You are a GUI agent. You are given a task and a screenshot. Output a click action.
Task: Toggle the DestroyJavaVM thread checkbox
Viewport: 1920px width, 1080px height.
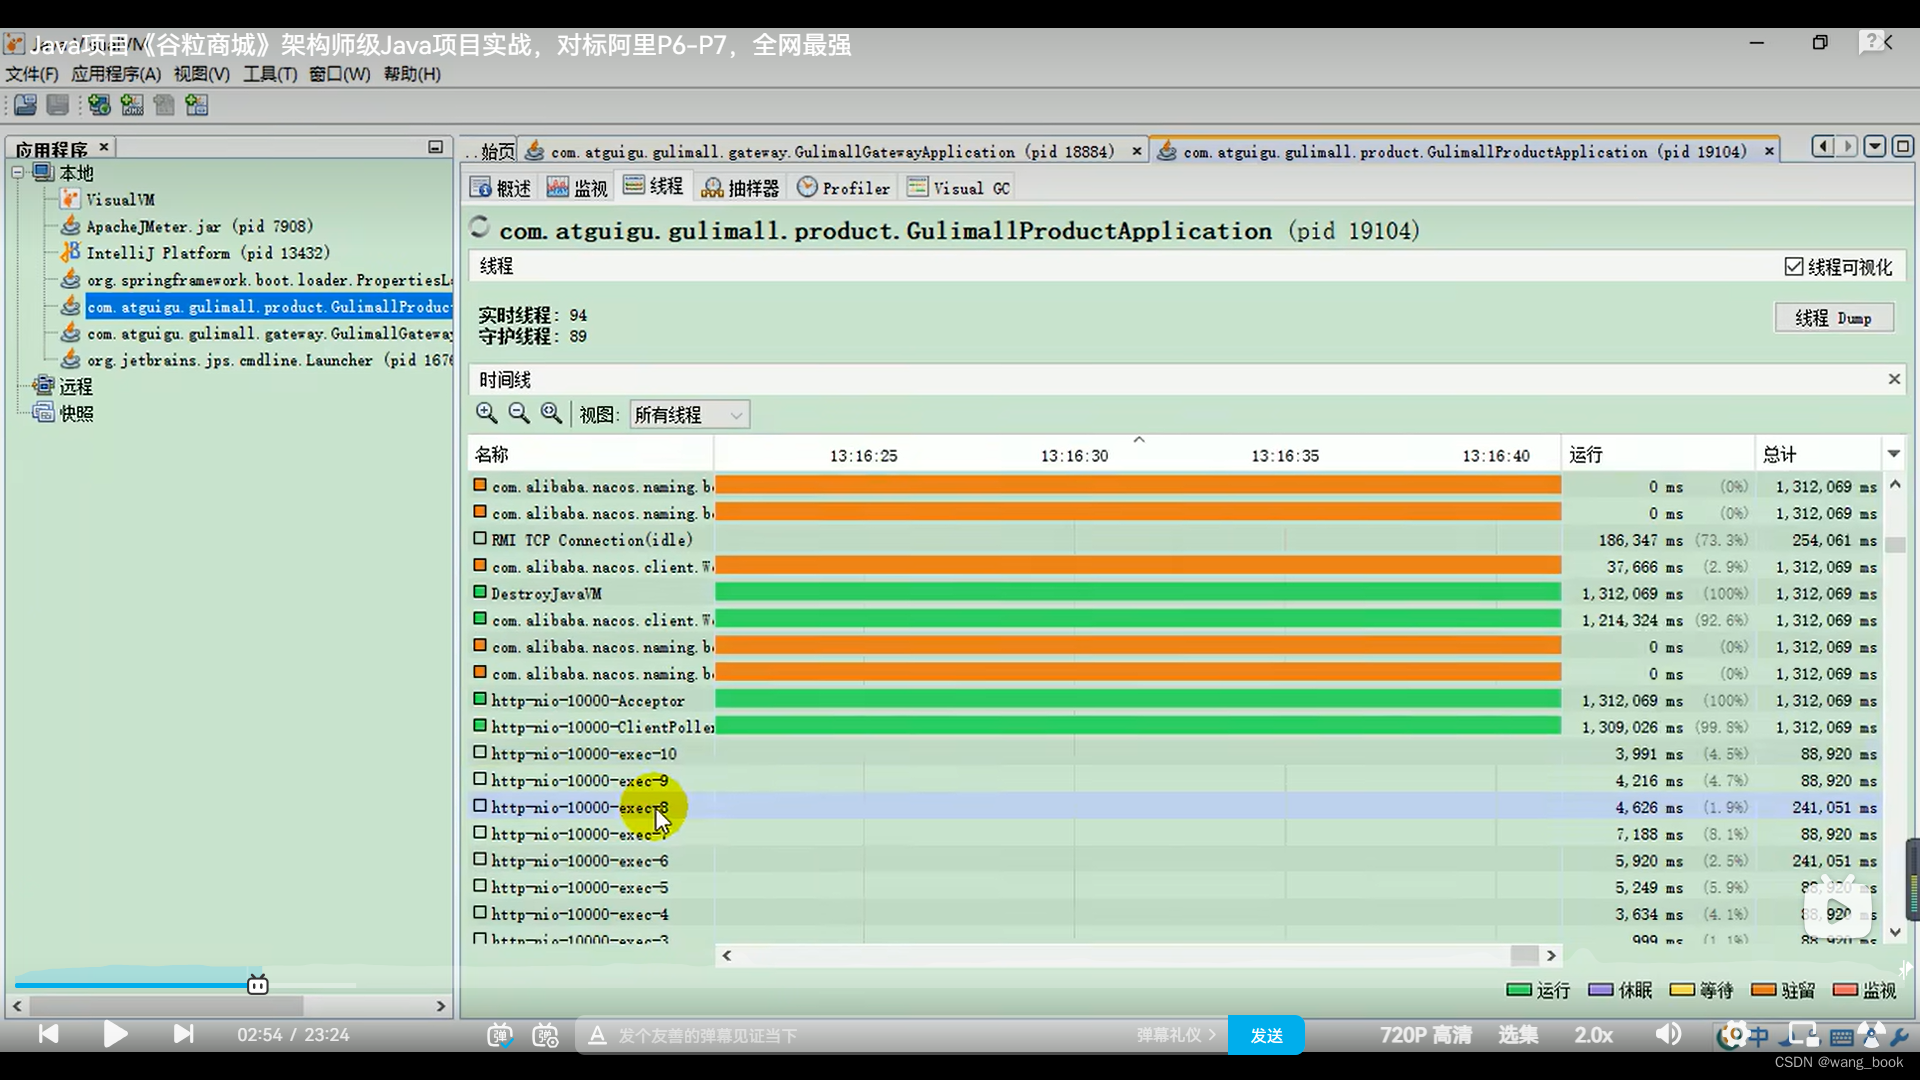(x=480, y=592)
